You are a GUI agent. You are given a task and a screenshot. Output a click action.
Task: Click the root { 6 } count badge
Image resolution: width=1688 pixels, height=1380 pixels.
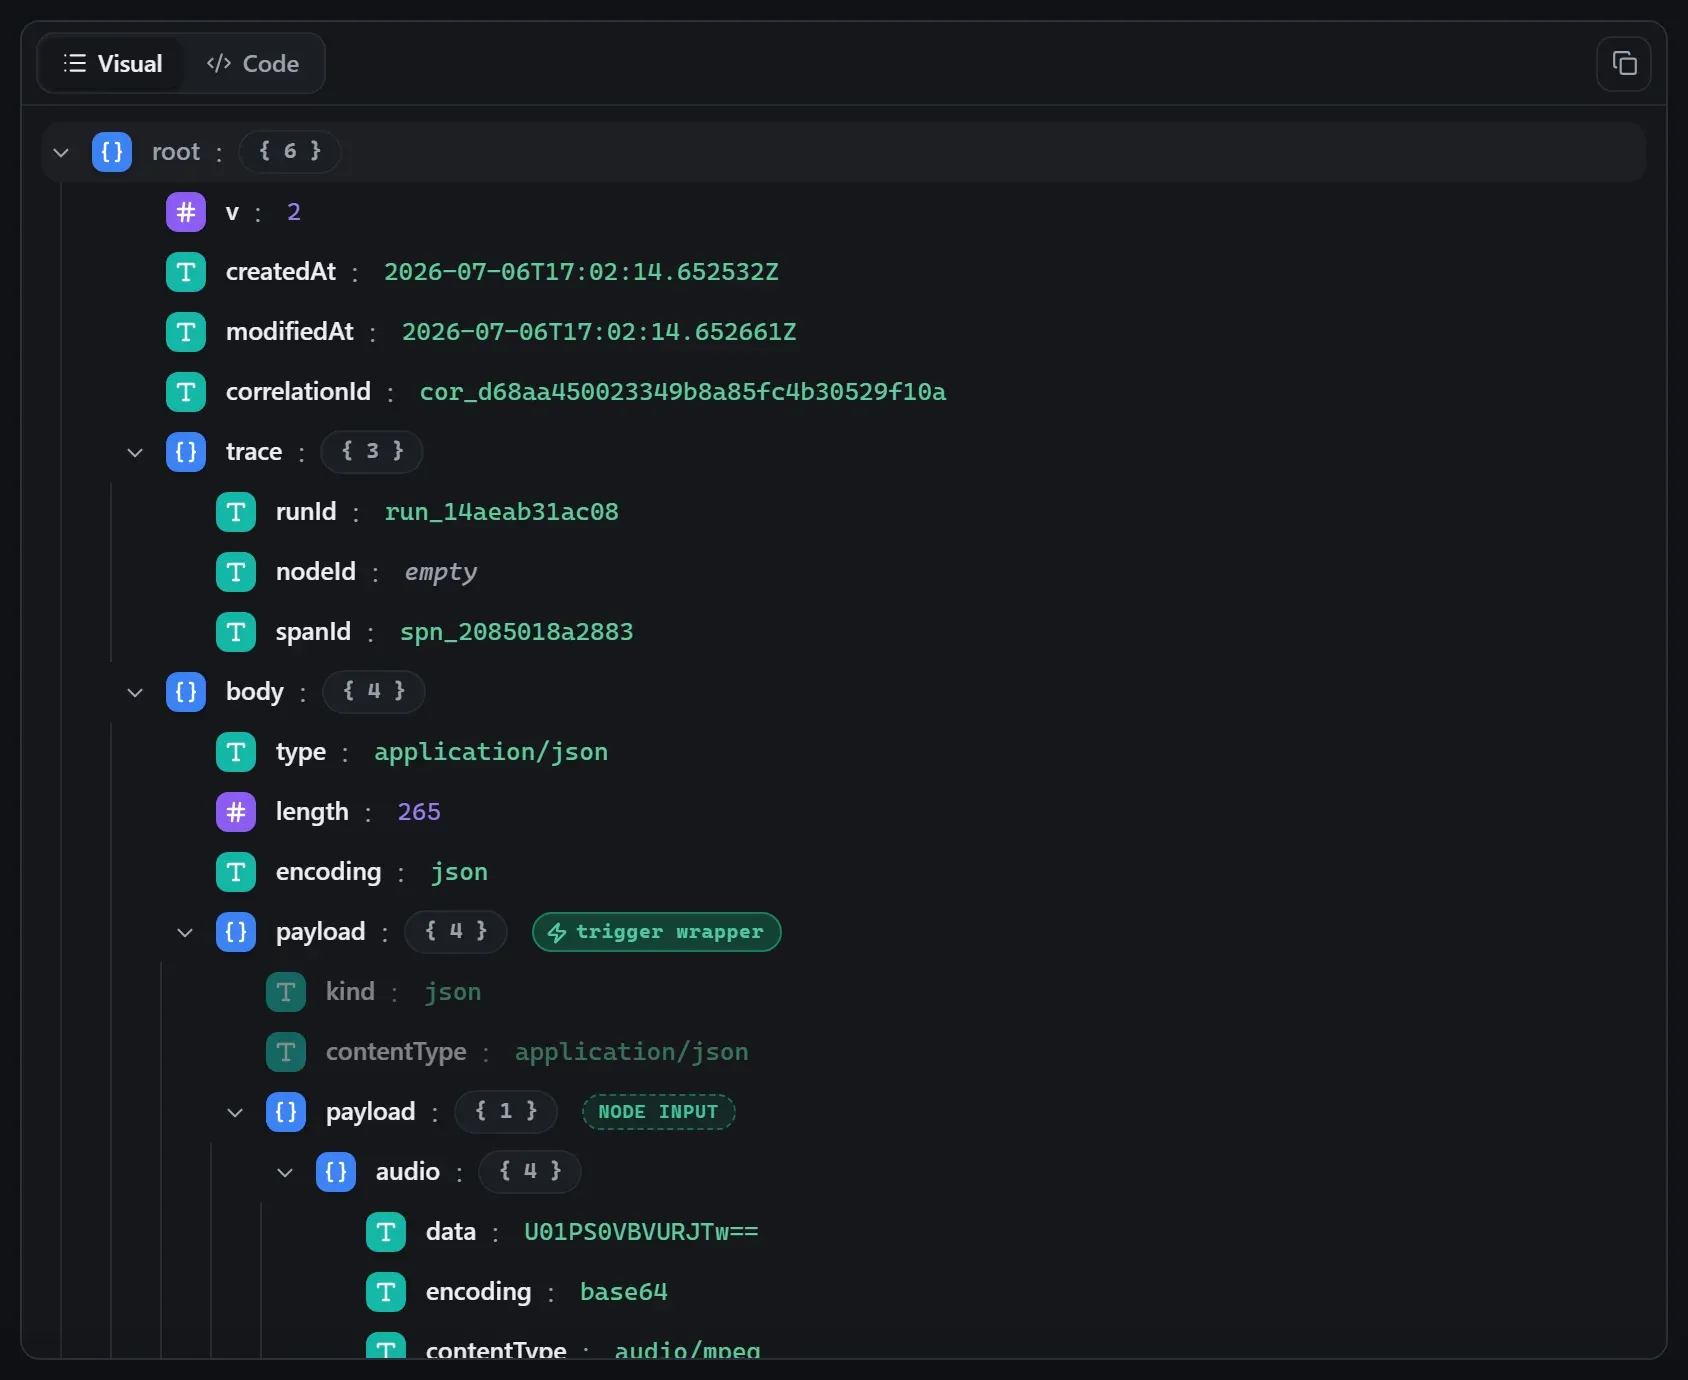pos(290,151)
